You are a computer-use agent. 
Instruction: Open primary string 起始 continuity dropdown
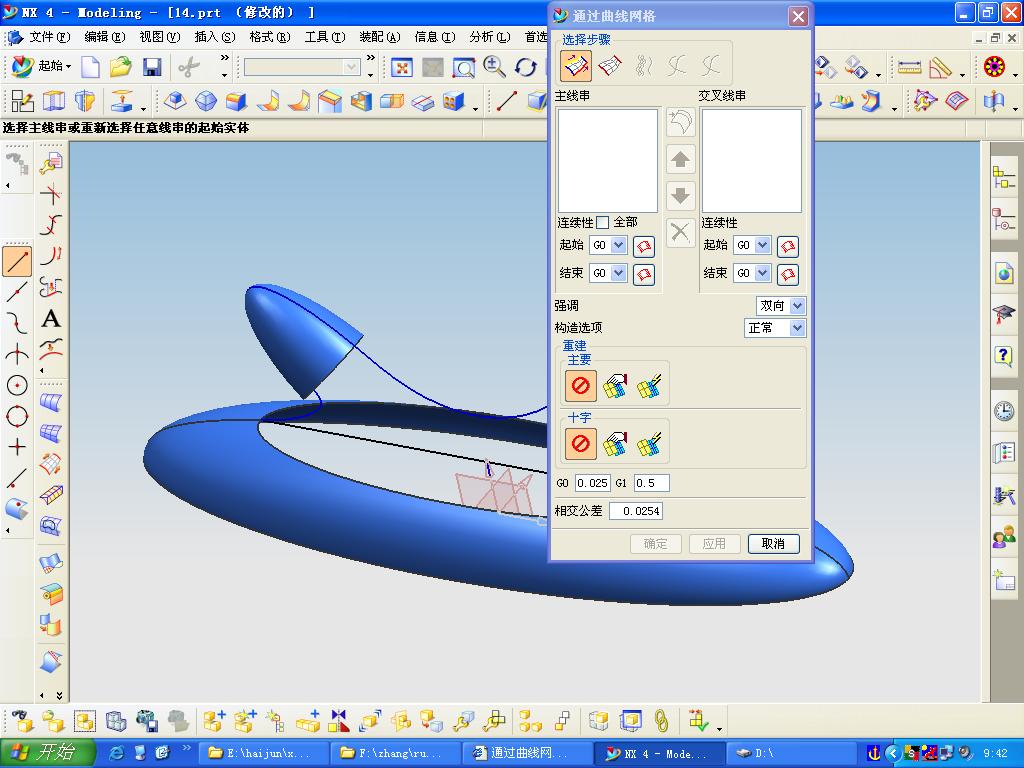coord(618,245)
